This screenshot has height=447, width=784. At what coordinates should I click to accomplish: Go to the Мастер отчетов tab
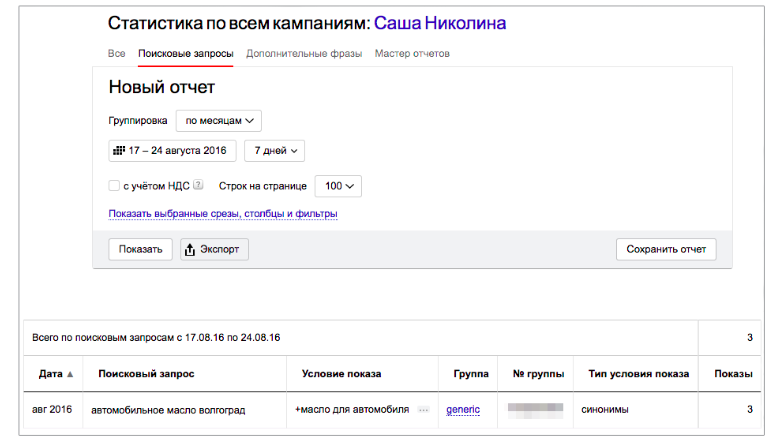coord(412,54)
